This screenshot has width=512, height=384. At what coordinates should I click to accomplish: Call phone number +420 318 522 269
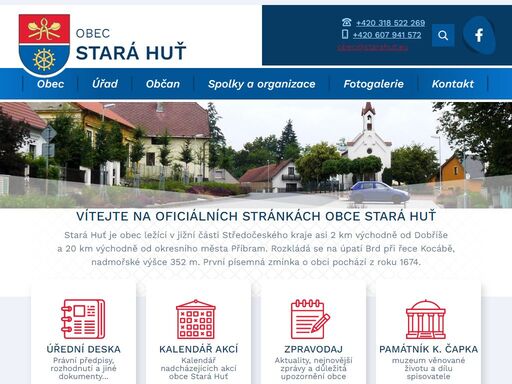(x=390, y=23)
